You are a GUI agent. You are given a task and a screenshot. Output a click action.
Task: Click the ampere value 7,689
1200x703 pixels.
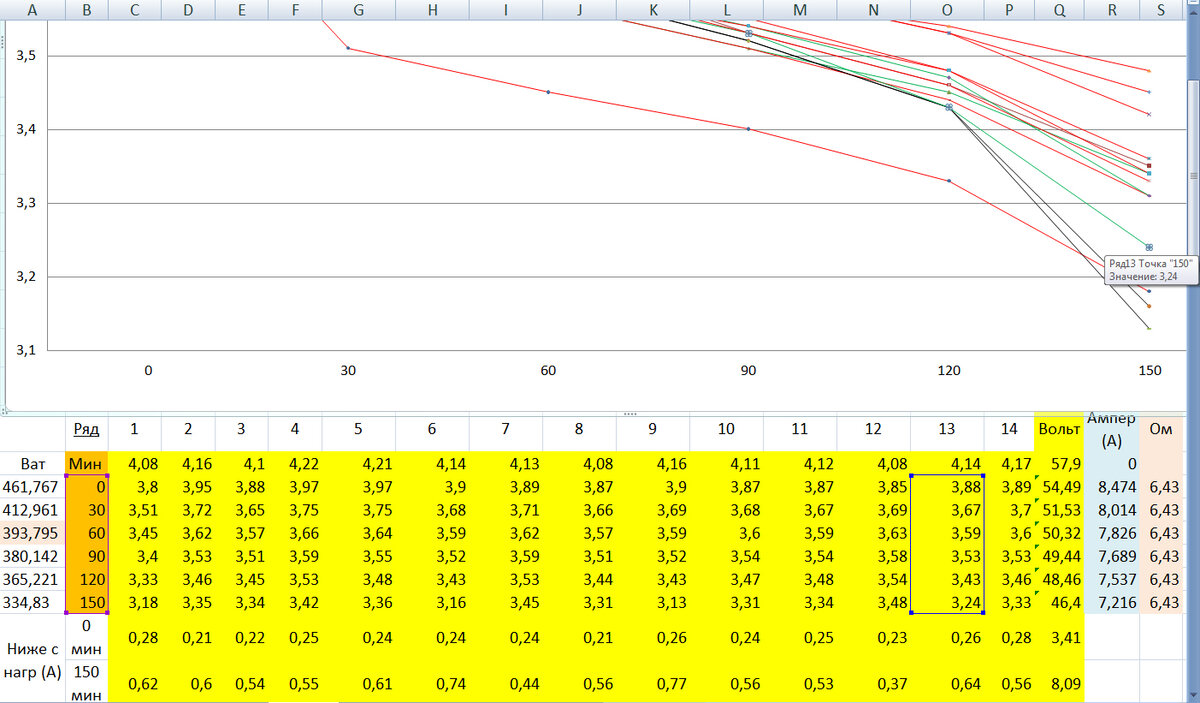click(1111, 556)
